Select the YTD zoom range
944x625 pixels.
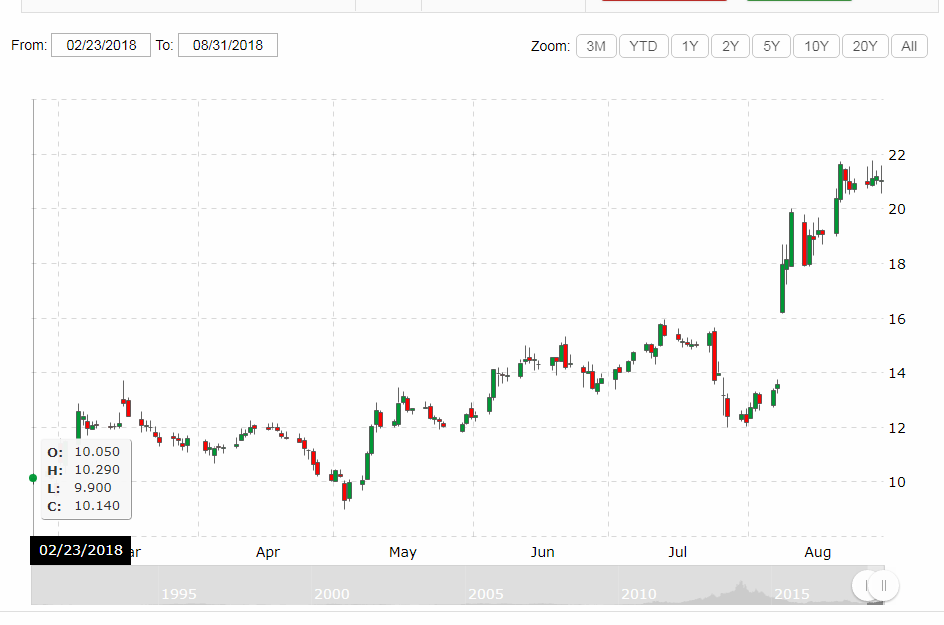pyautogui.click(x=643, y=45)
